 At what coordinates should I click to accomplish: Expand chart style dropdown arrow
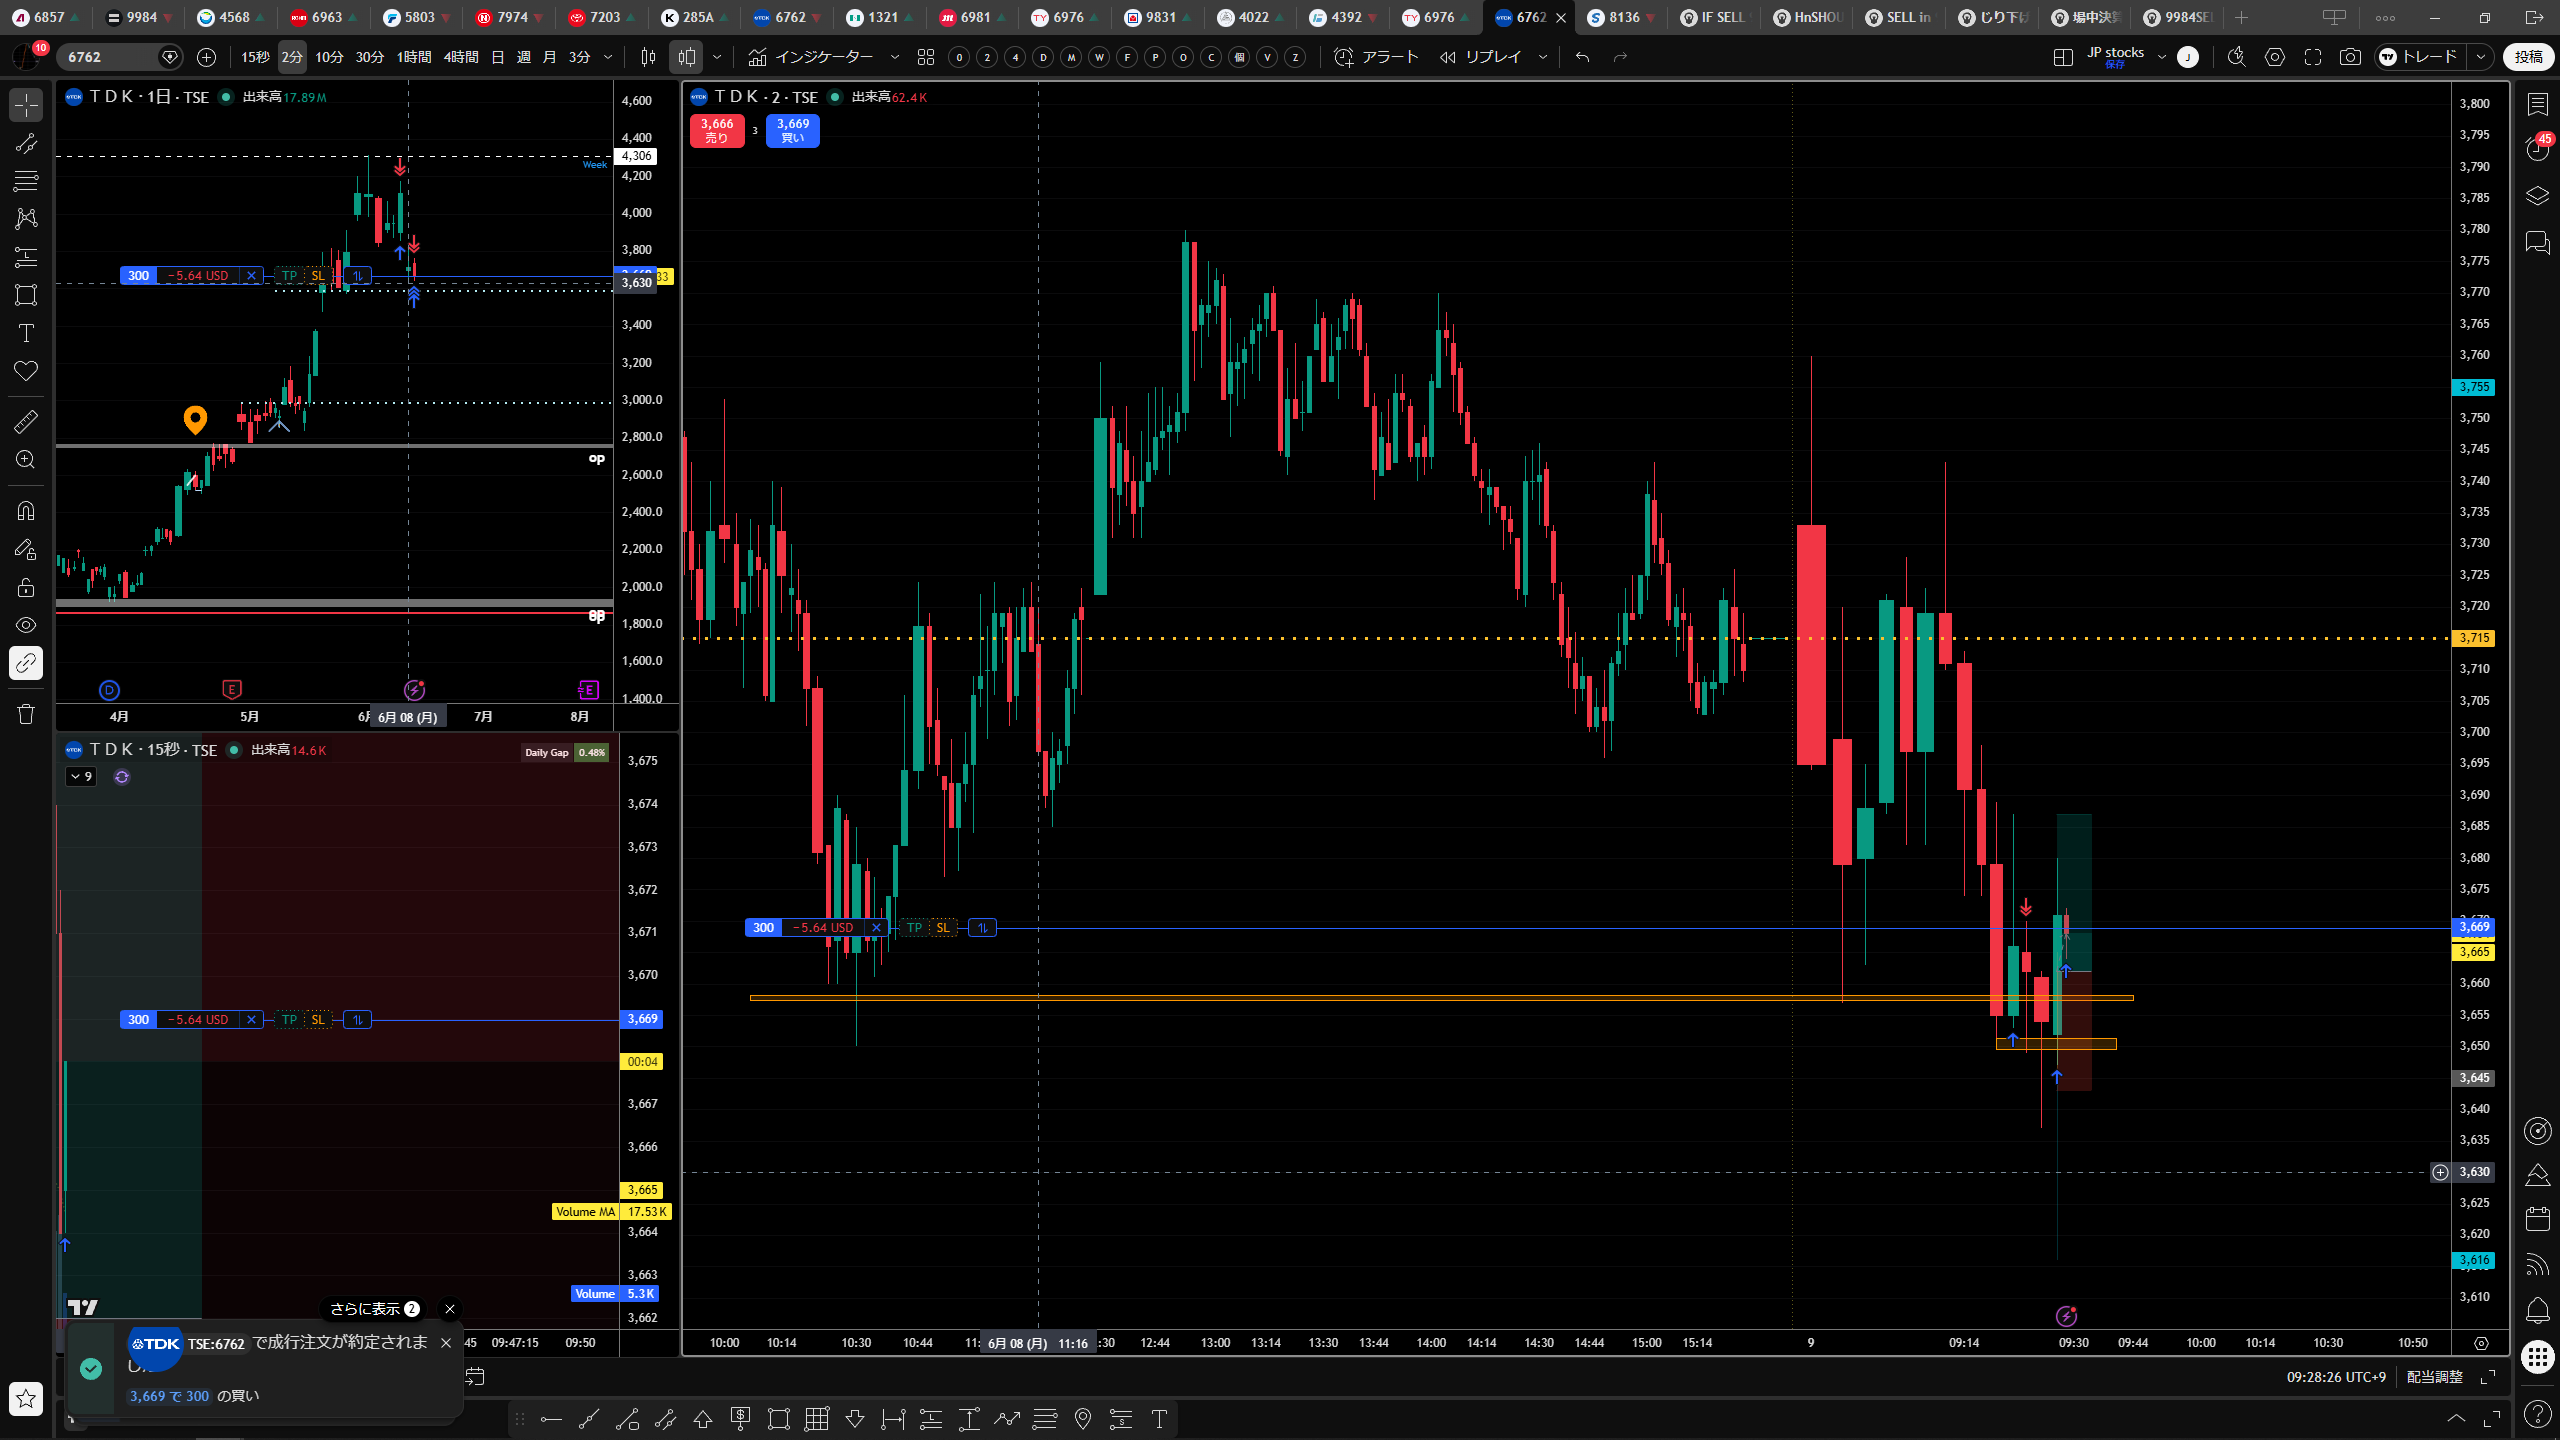tap(716, 57)
